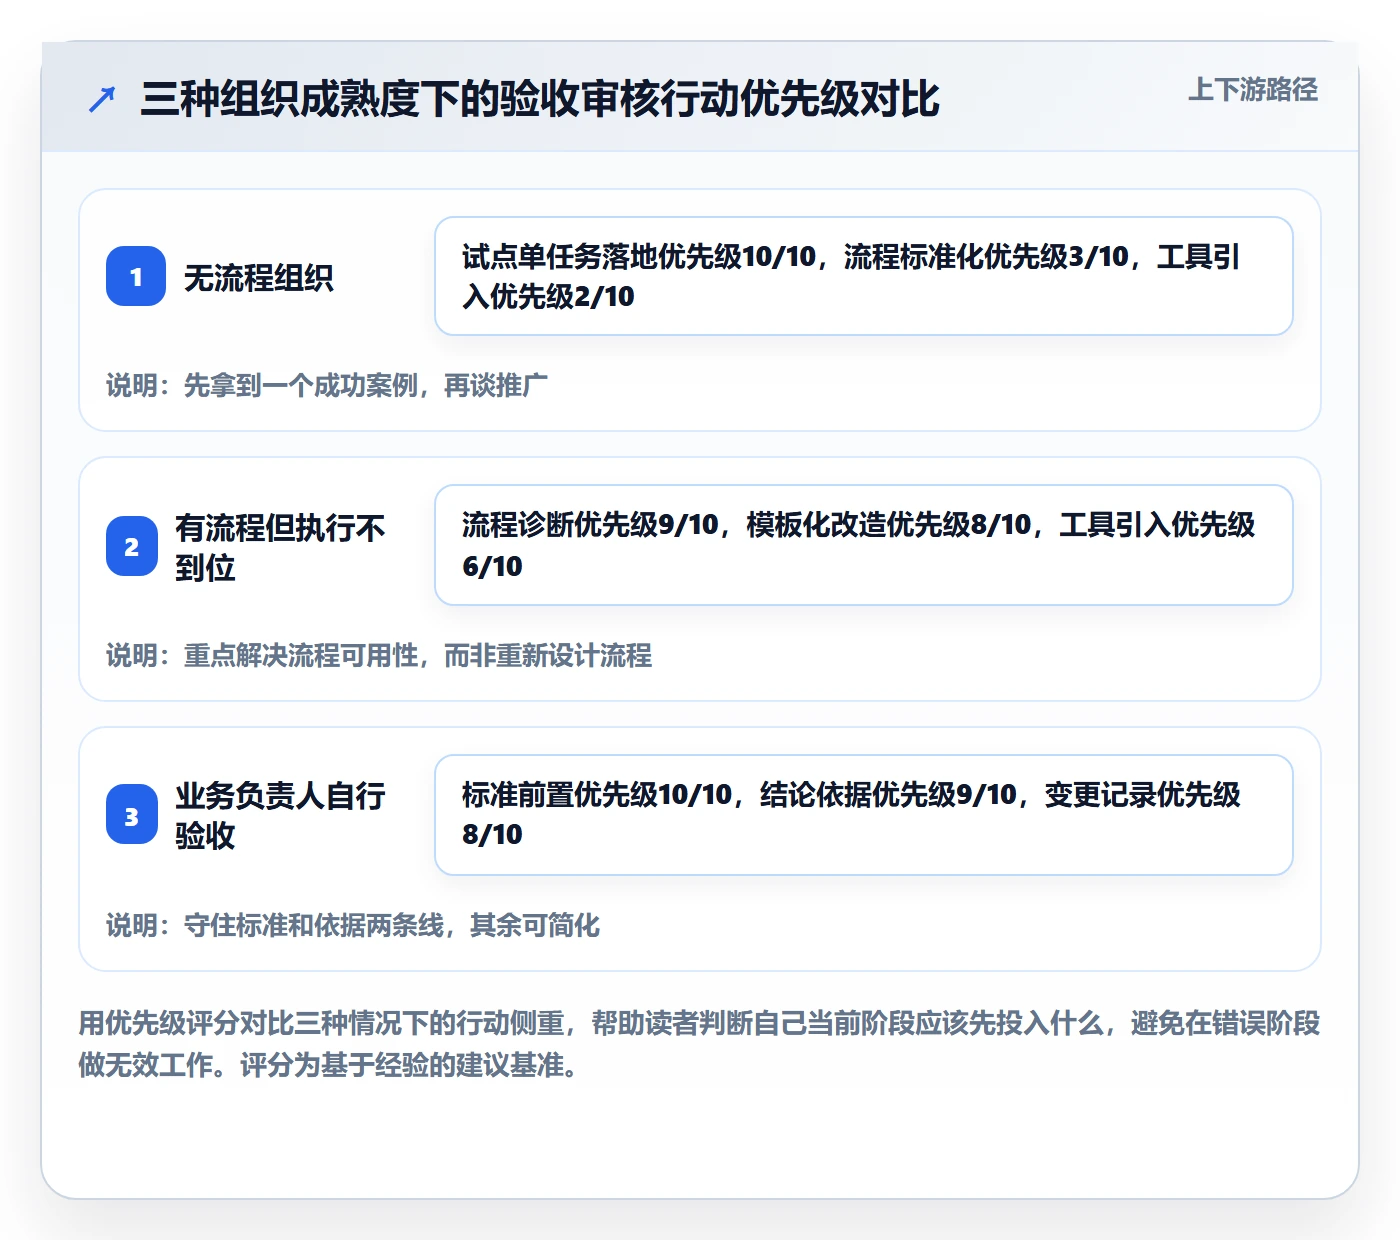Open the 上下游路径 label in the header

[x=1253, y=90]
